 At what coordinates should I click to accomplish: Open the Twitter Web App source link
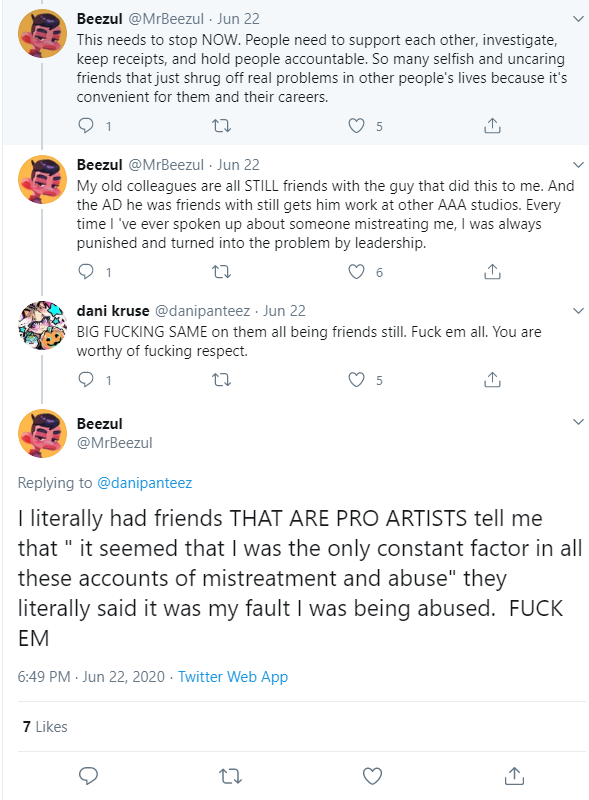[233, 677]
